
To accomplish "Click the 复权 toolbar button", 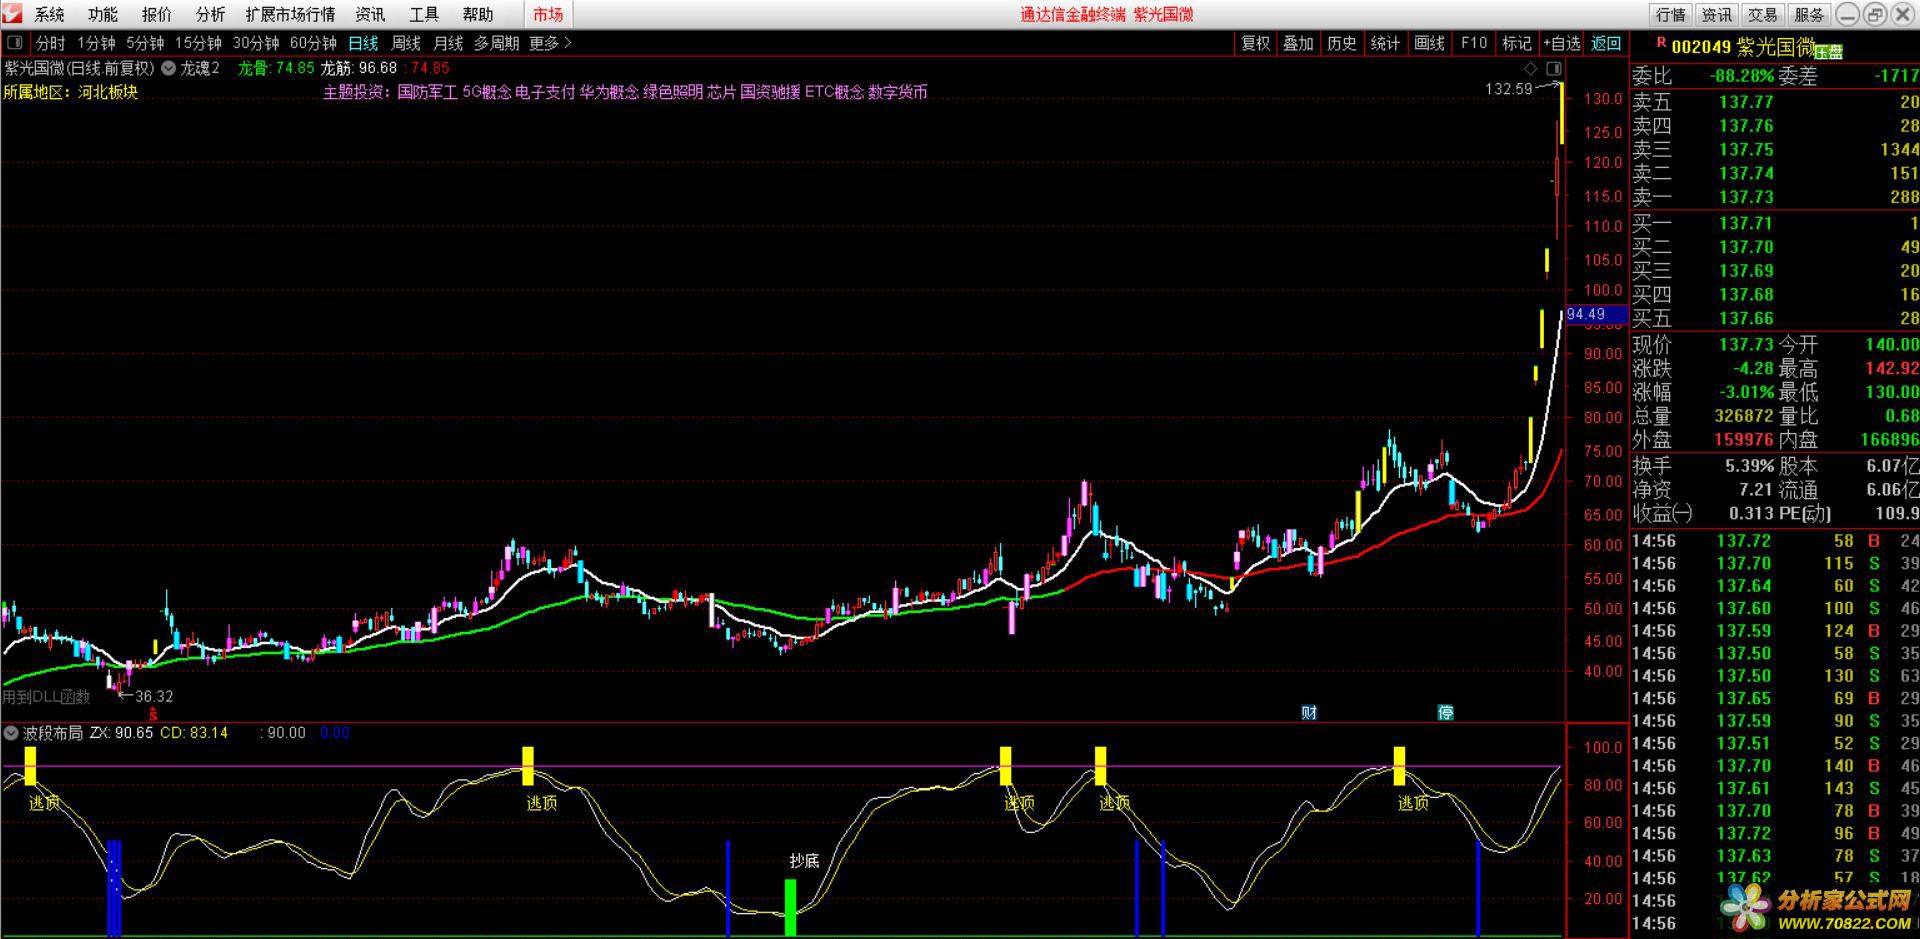I will point(1255,43).
